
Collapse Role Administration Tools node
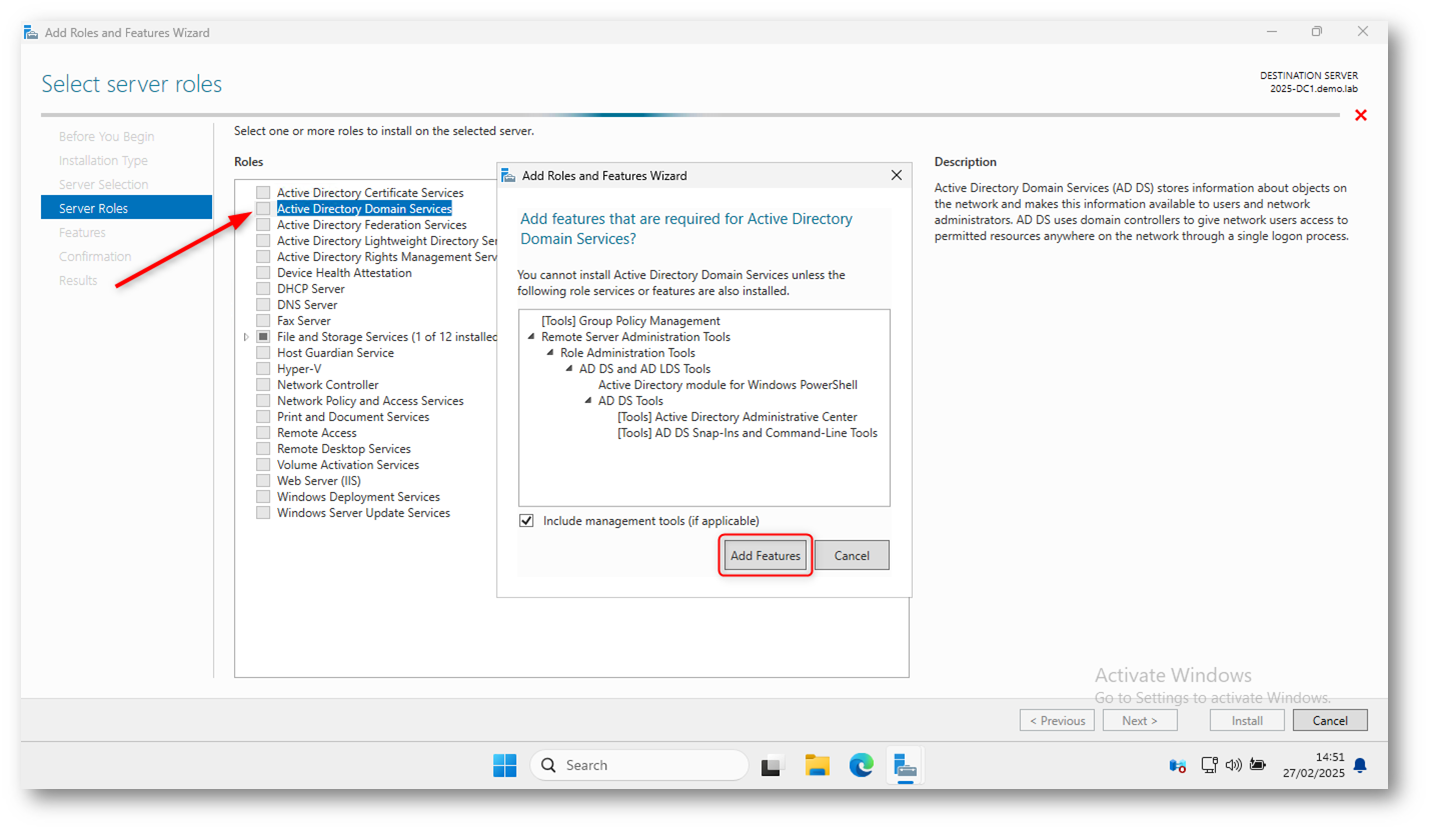pos(550,353)
